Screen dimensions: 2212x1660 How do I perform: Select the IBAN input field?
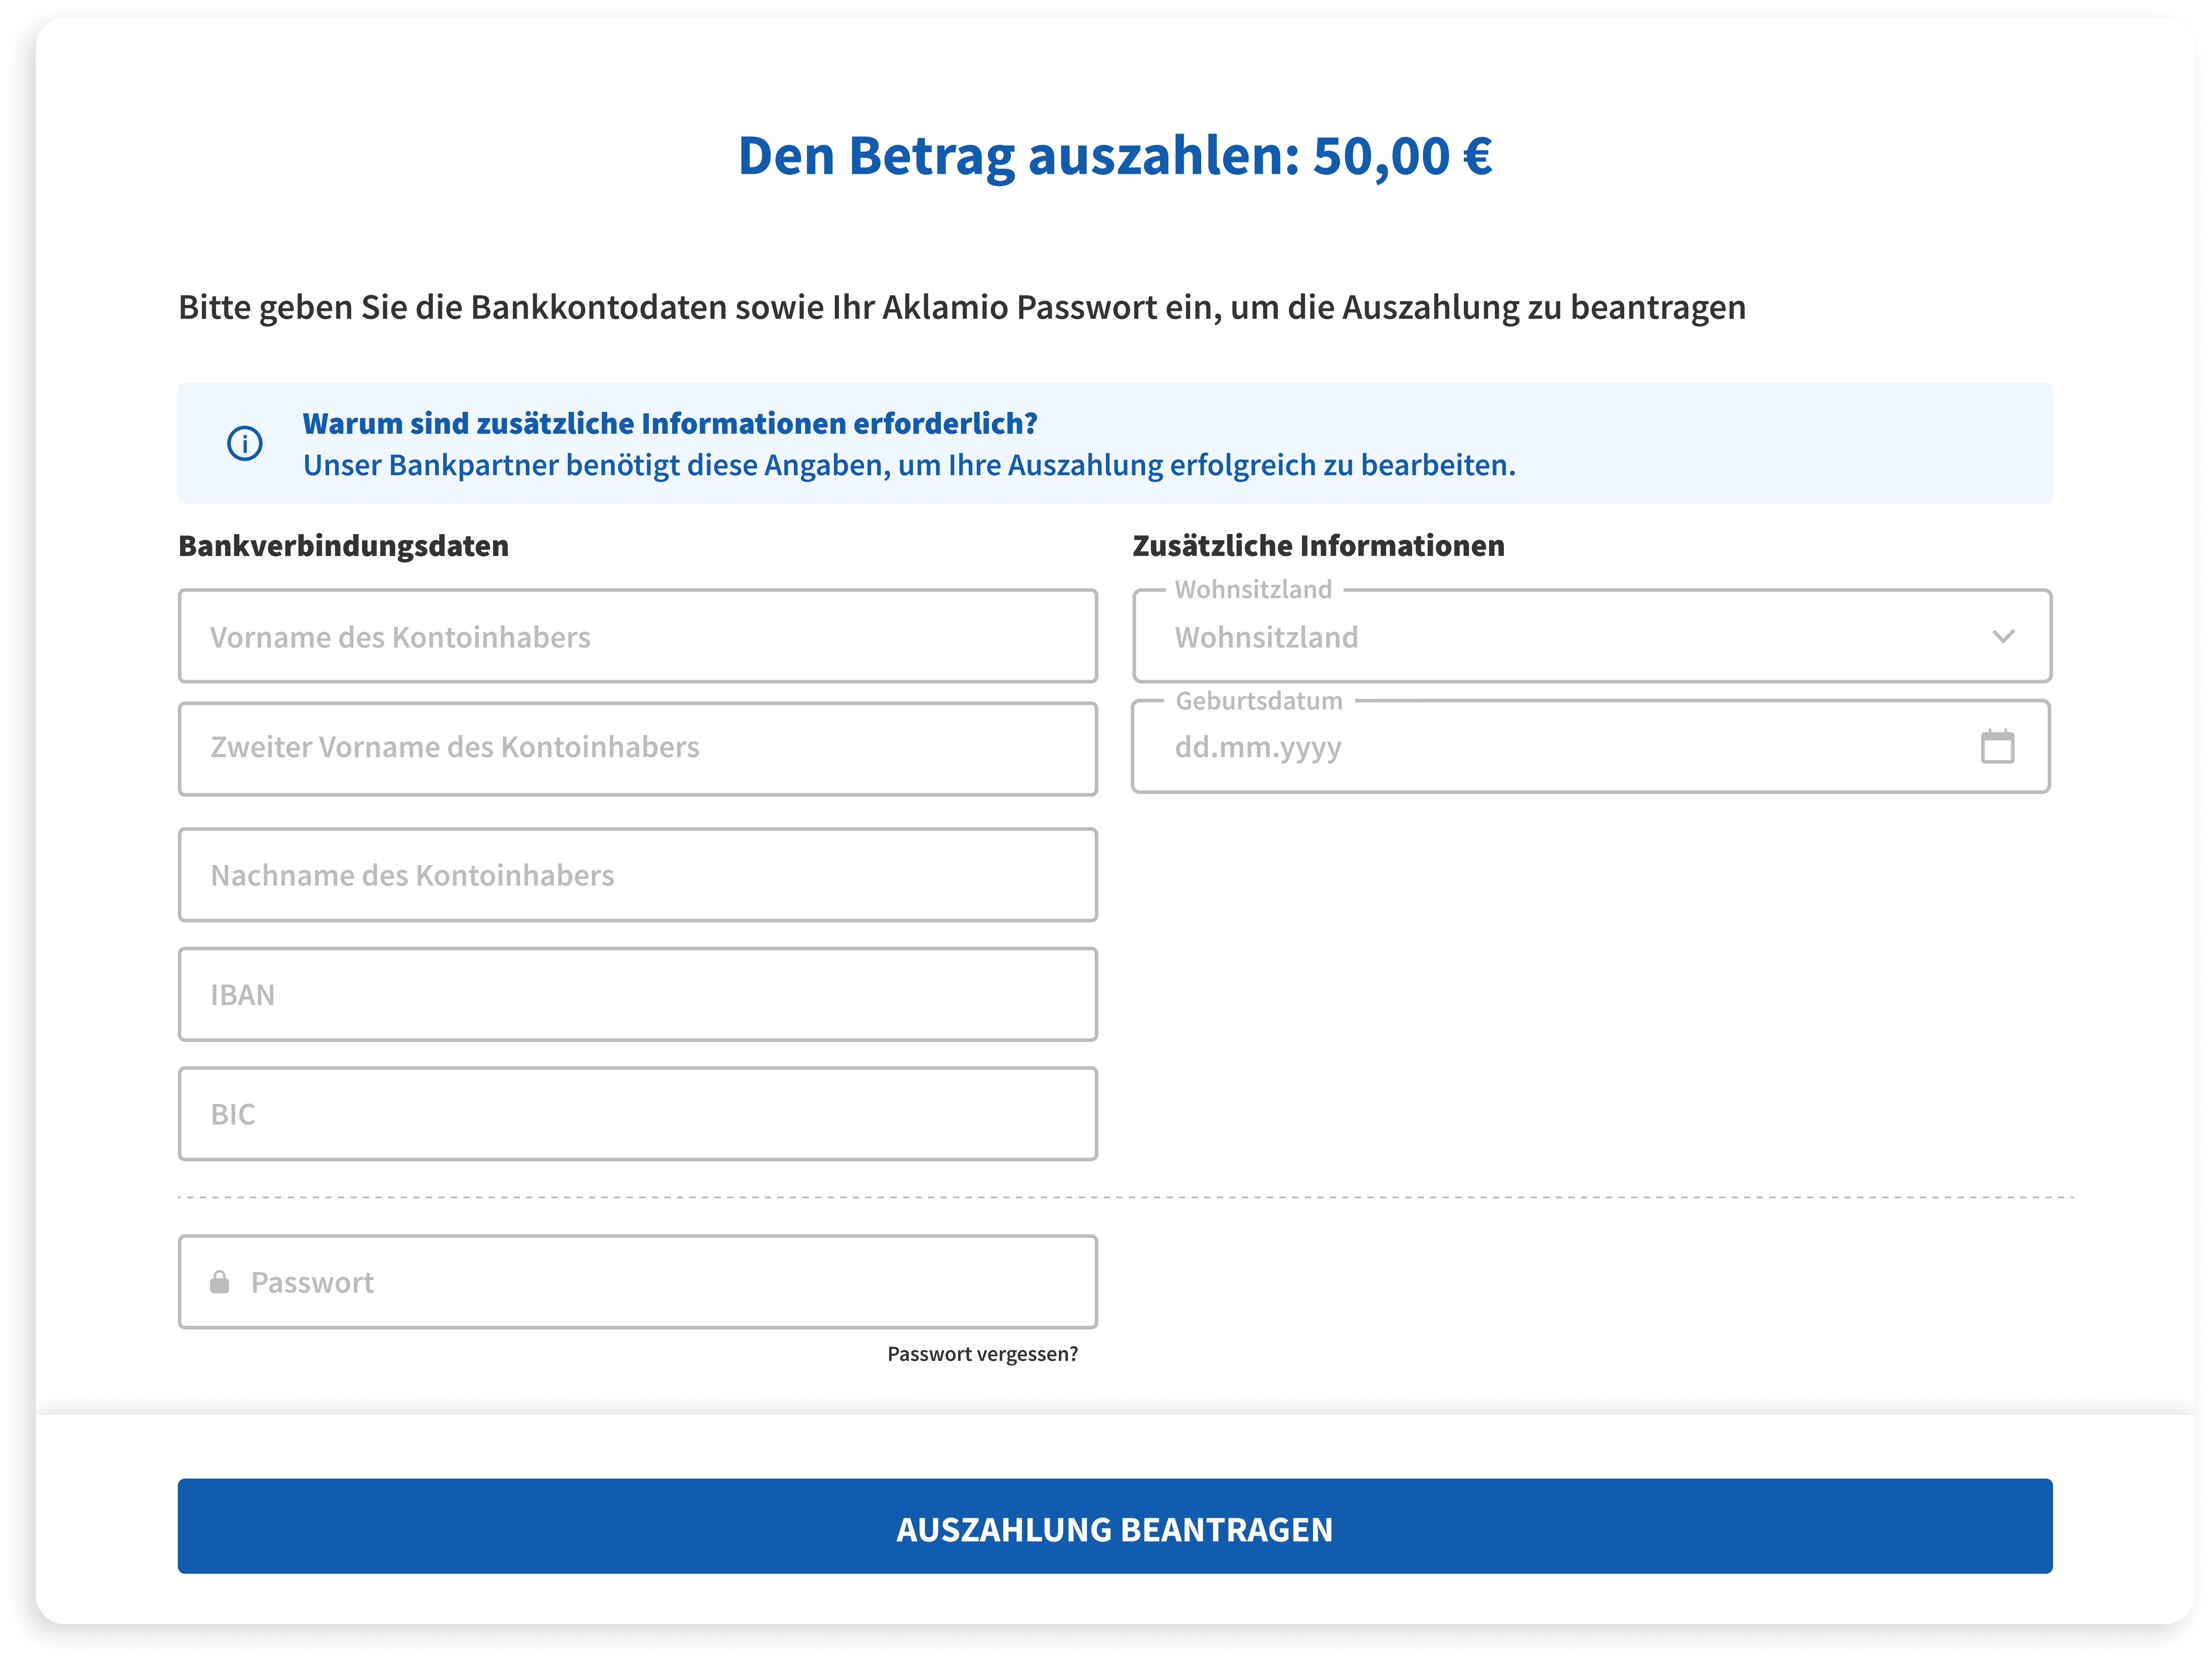637,994
